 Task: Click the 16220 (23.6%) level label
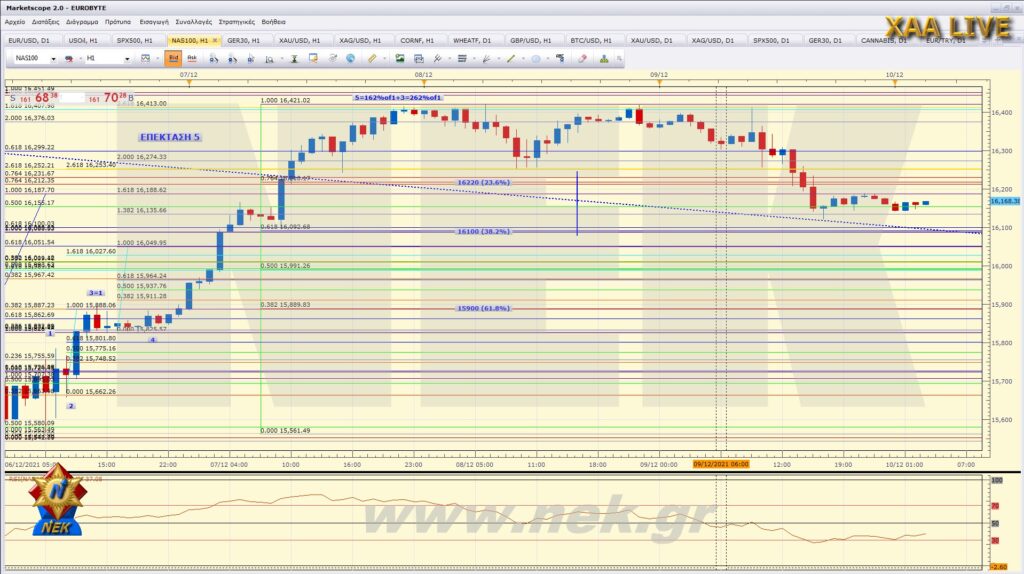[x=484, y=183]
